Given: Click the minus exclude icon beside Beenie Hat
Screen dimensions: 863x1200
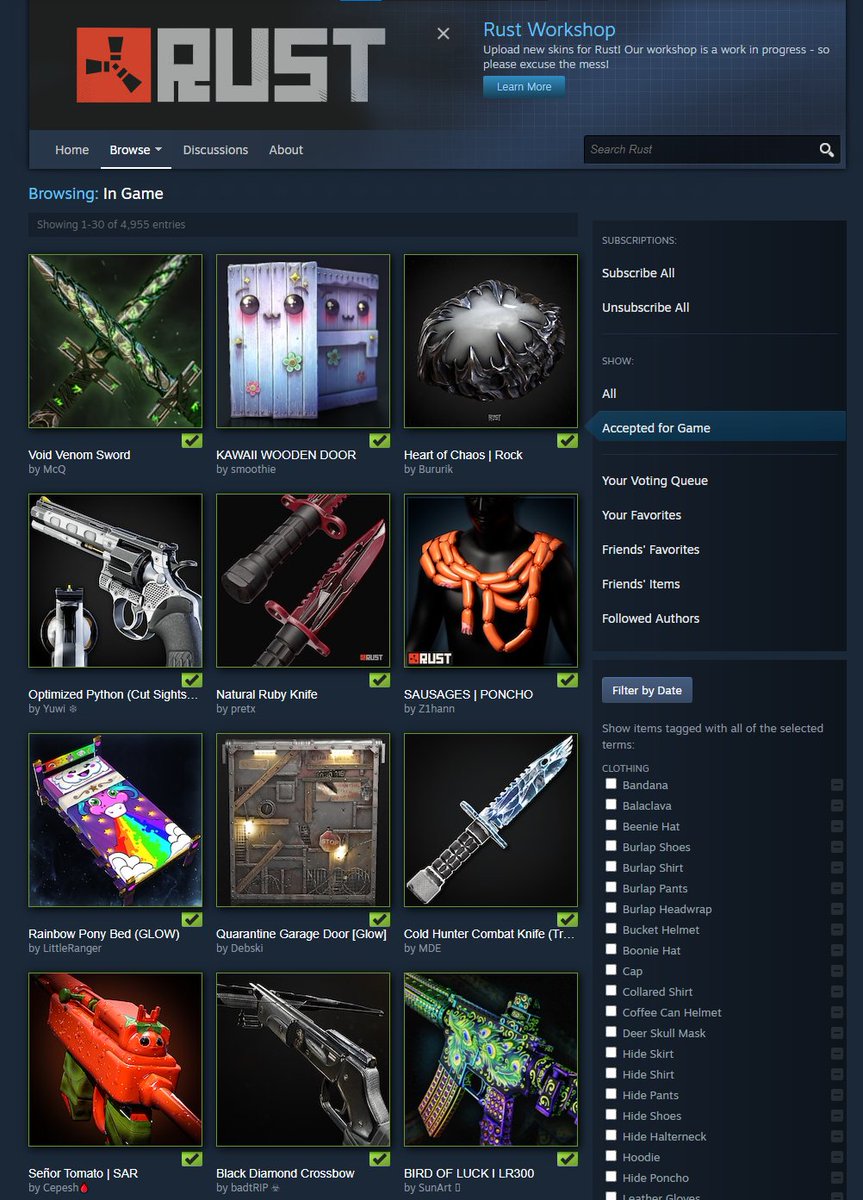Looking at the screenshot, I should pos(837,826).
